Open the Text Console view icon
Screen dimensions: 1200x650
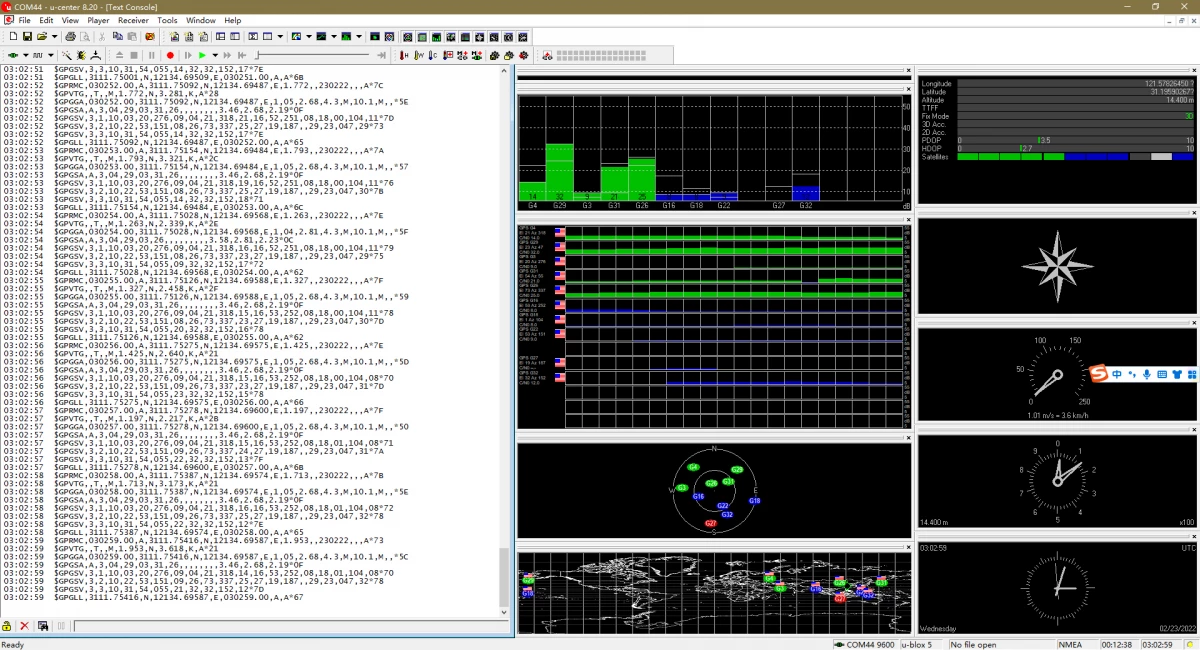(x=203, y=37)
